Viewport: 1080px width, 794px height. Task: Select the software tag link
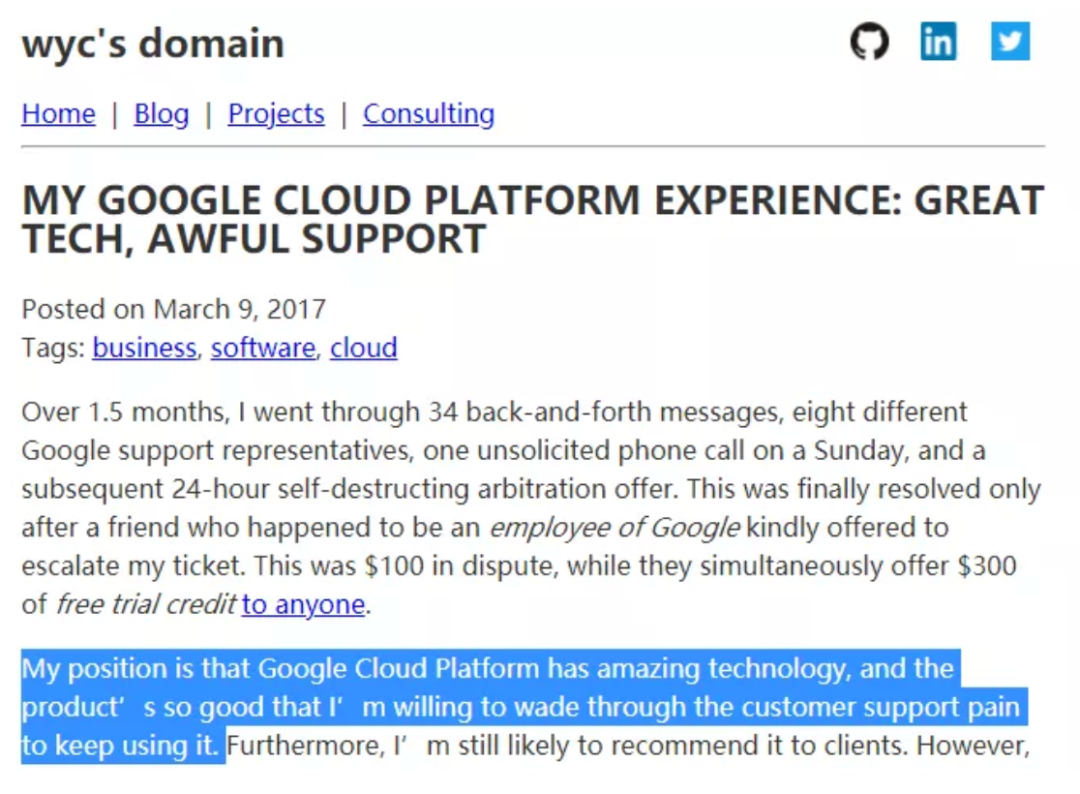click(x=263, y=348)
